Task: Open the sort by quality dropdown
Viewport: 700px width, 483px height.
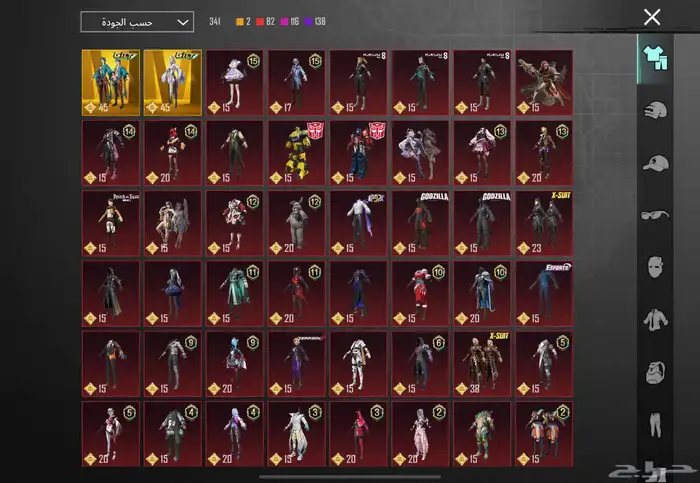Action: tap(137, 22)
